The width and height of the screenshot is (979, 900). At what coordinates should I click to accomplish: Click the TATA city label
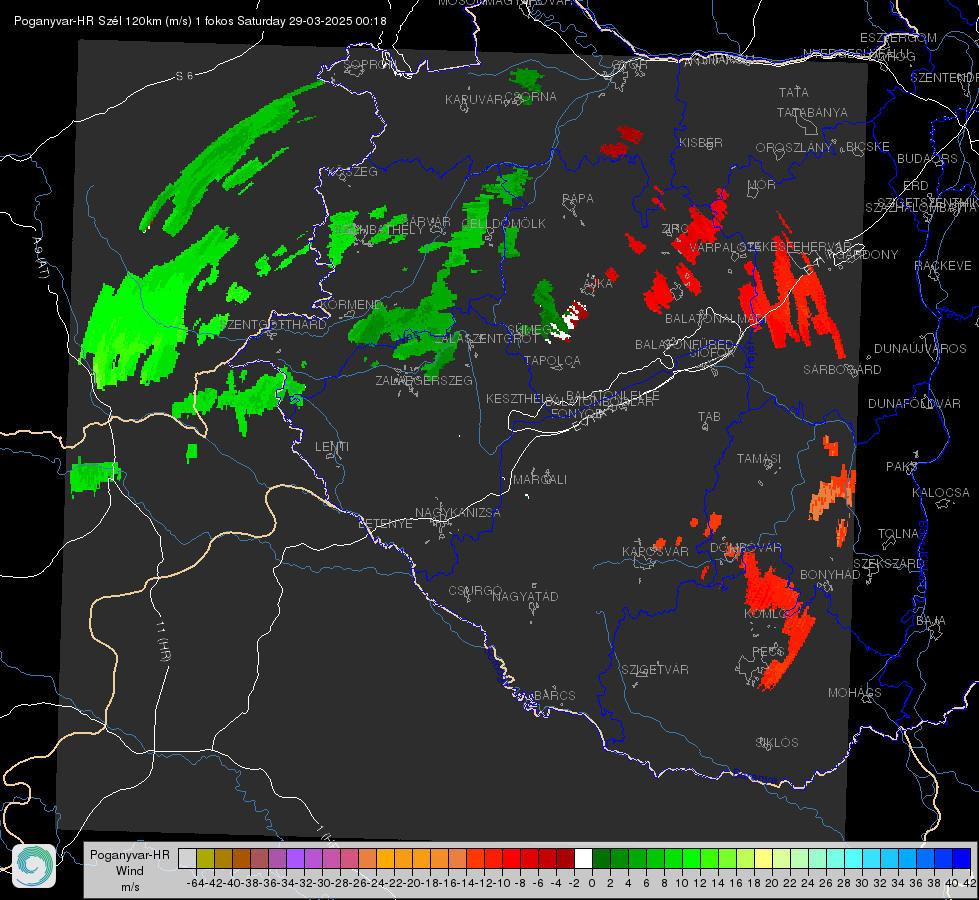pos(794,92)
